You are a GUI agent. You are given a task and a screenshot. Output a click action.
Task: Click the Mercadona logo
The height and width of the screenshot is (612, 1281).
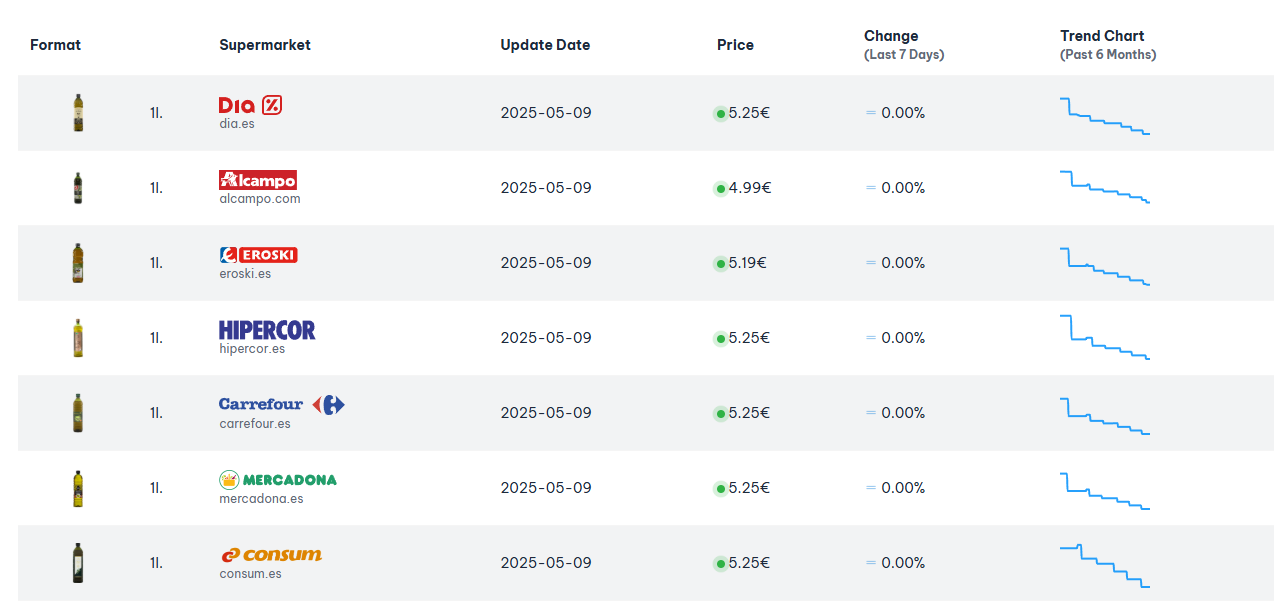point(278,480)
